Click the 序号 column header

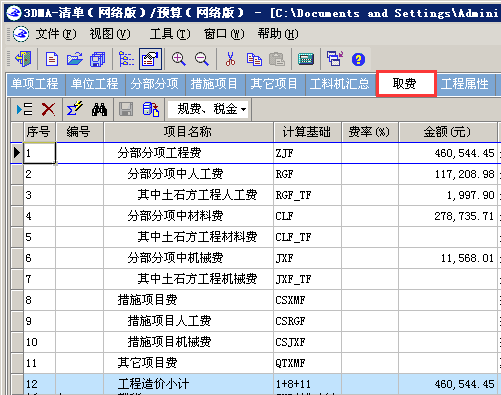39,132
